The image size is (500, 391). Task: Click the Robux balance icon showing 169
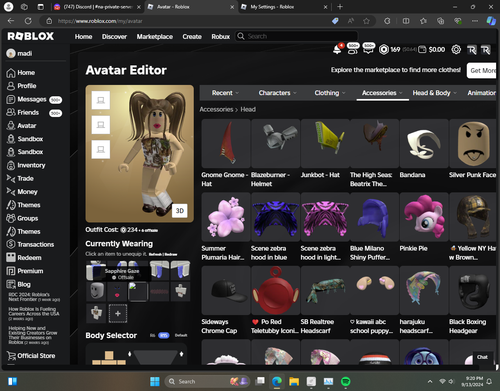[384, 50]
